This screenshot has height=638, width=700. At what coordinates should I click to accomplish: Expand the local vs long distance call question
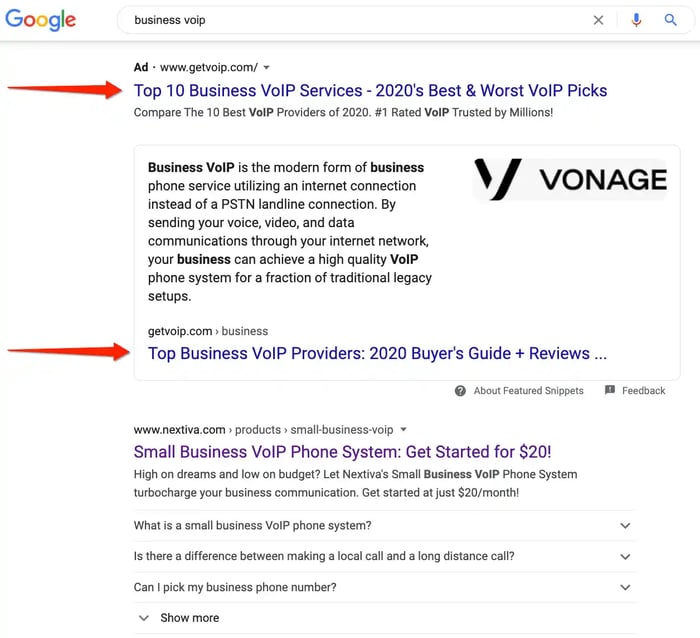tap(625, 557)
